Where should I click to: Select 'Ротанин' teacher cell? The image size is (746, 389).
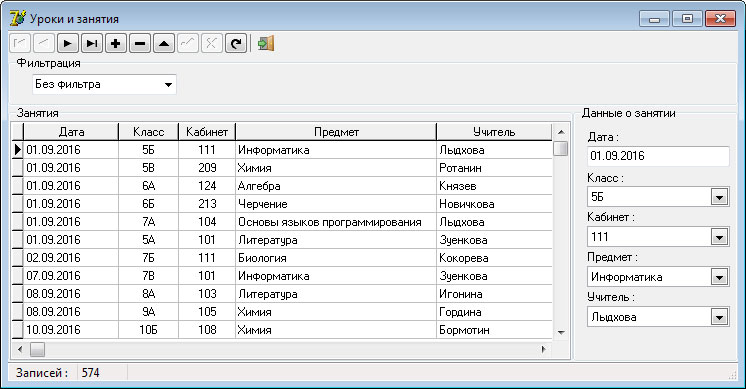[x=494, y=168]
